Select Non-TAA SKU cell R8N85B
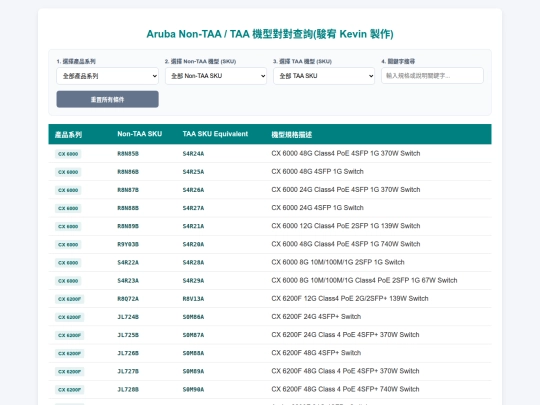Screen dimensions: 540x405 coord(128,154)
